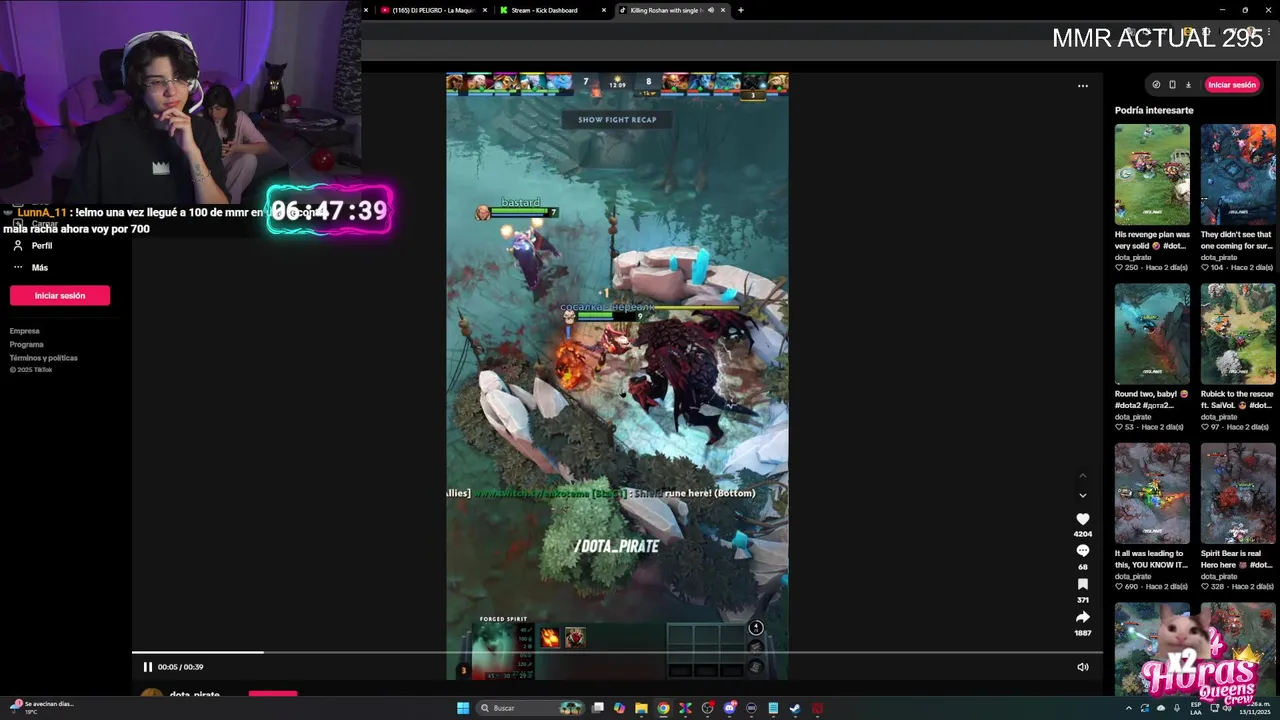Screen dimensions: 1280x720
Task: Click the Forged Spirit fire ability icon
Action: coord(550,637)
